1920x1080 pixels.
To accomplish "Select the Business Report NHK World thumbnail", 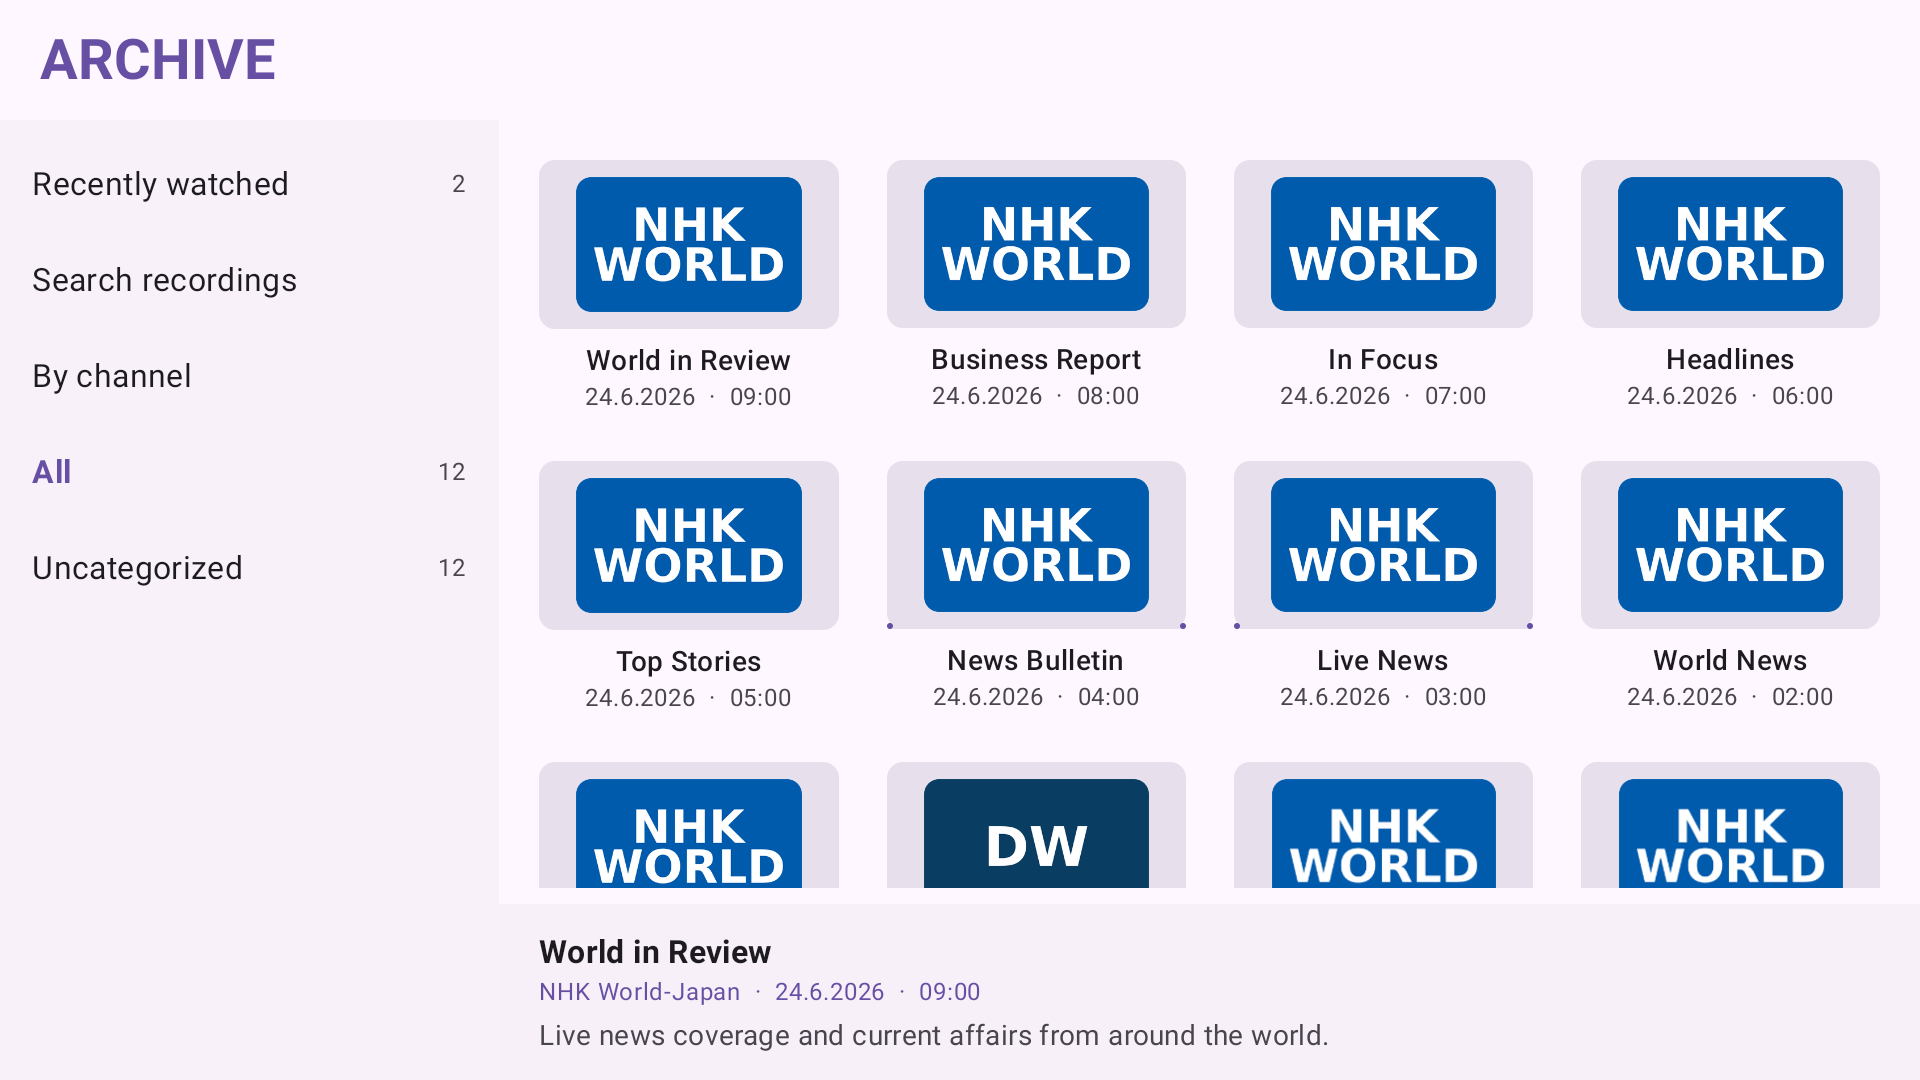I will (1036, 244).
